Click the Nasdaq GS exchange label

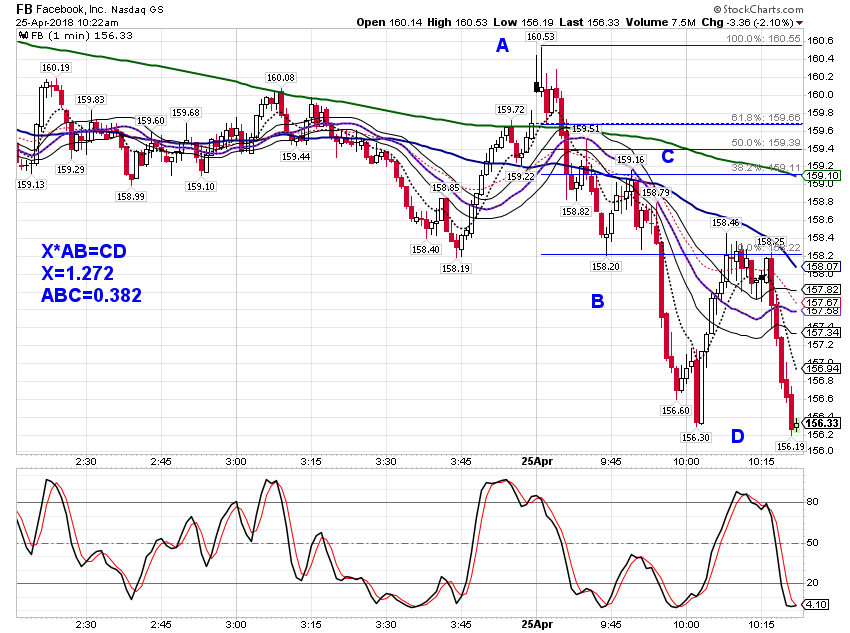coord(137,10)
